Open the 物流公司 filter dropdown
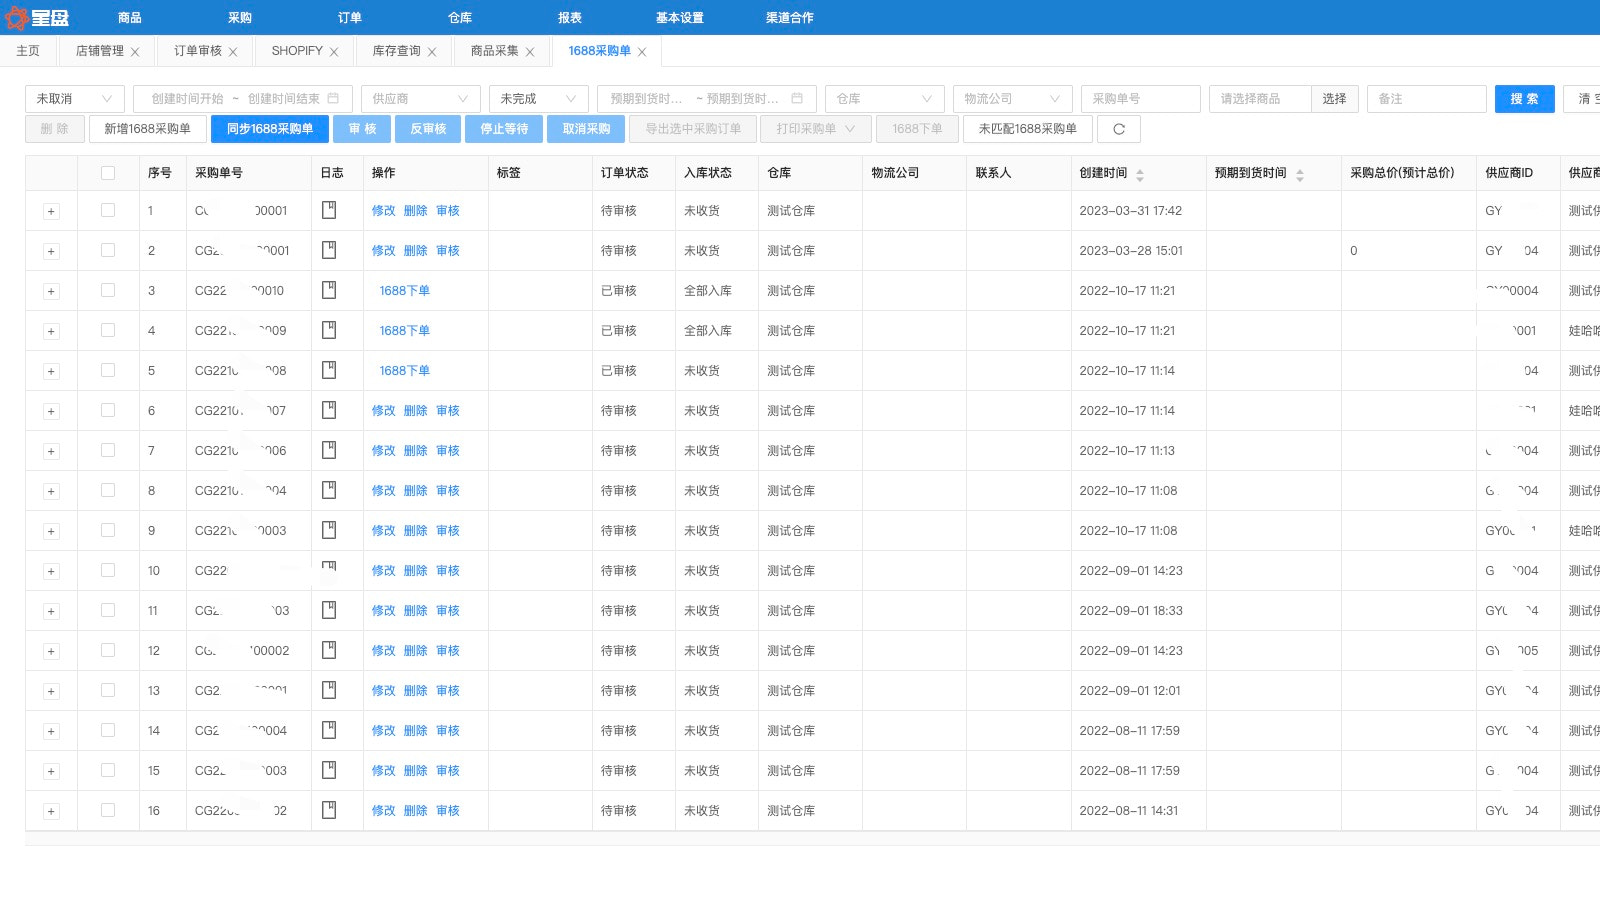Viewport: 1600px width, 900px height. click(1012, 98)
